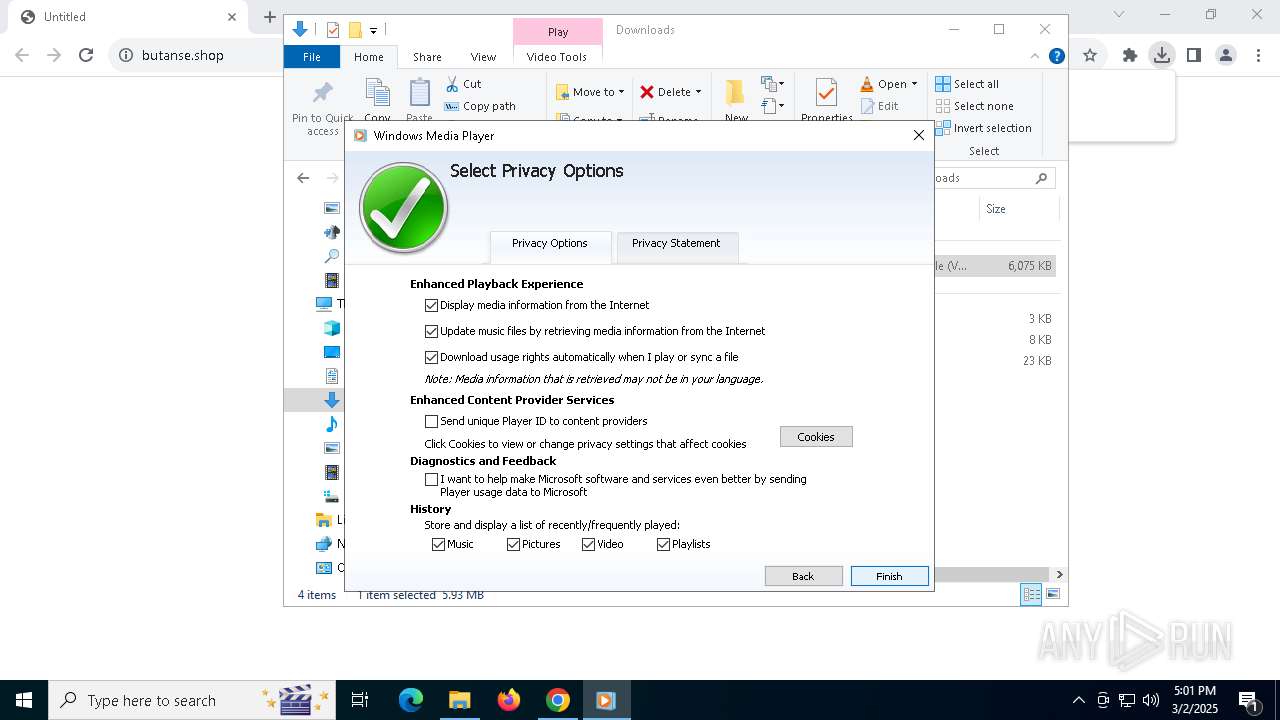Click Select all in Explorer ribbon
Image resolution: width=1280 pixels, height=720 pixels.
point(967,84)
